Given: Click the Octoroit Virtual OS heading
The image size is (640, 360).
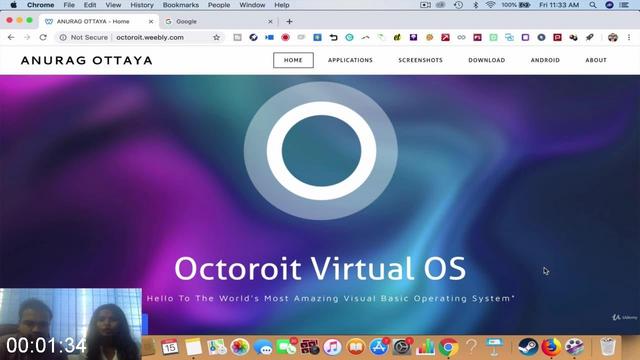Looking at the screenshot, I should tap(320, 269).
